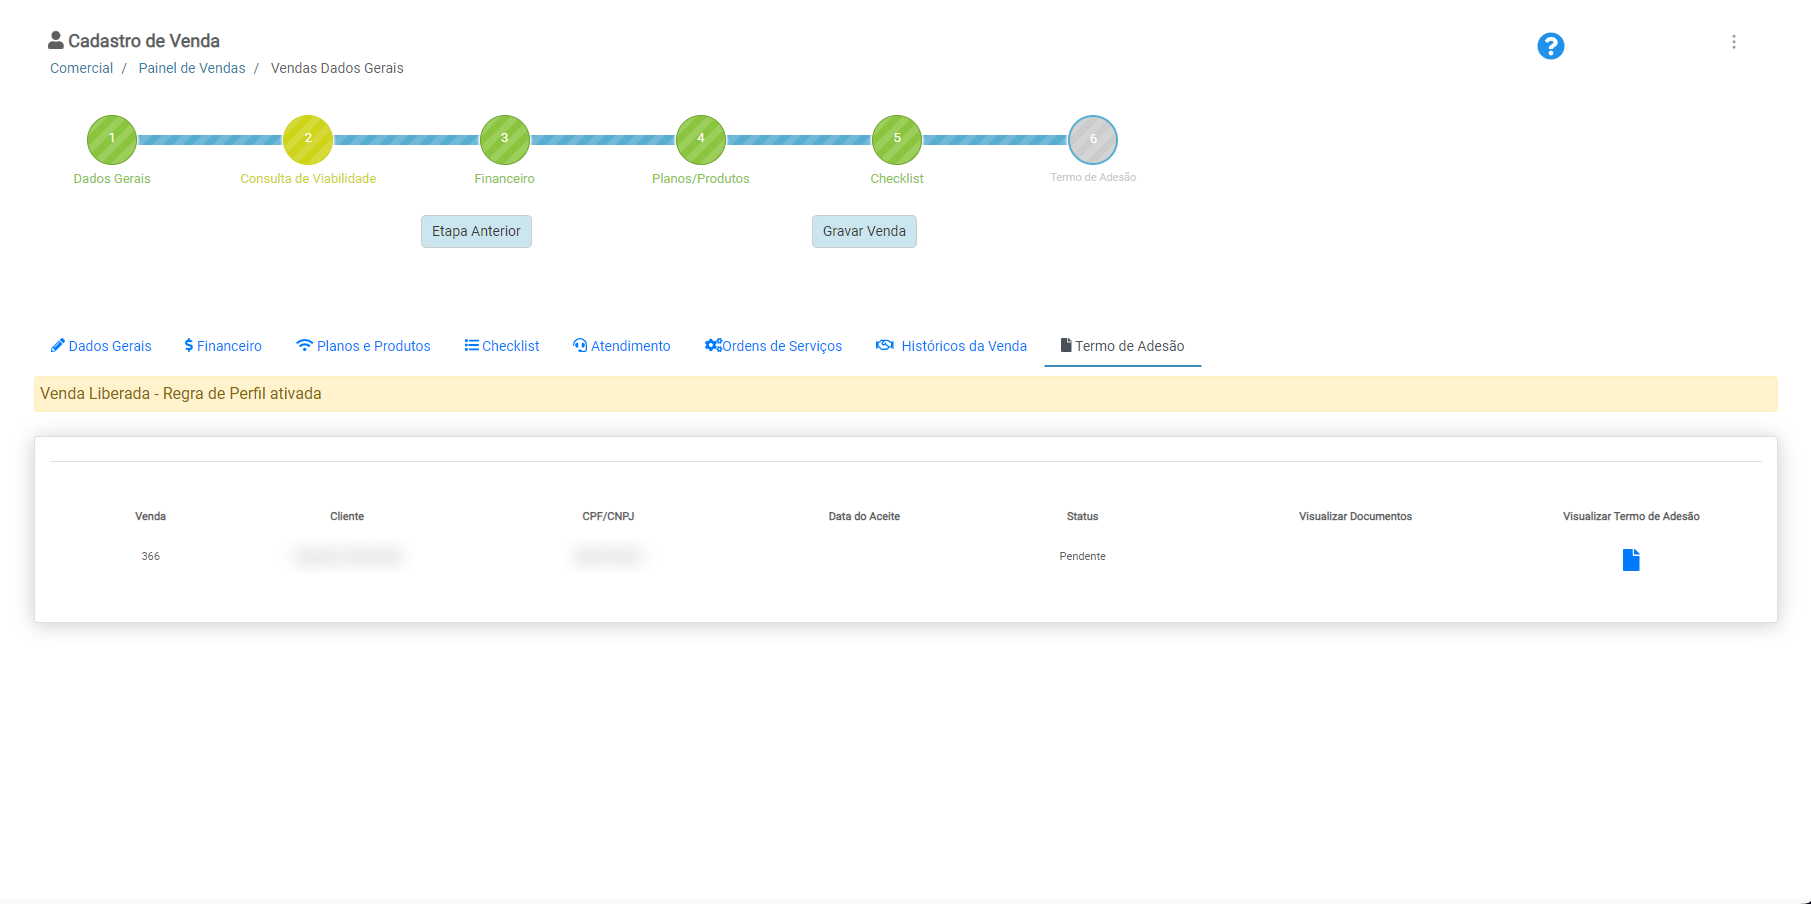View the Atendimento tab
The image size is (1811, 904).
point(622,346)
